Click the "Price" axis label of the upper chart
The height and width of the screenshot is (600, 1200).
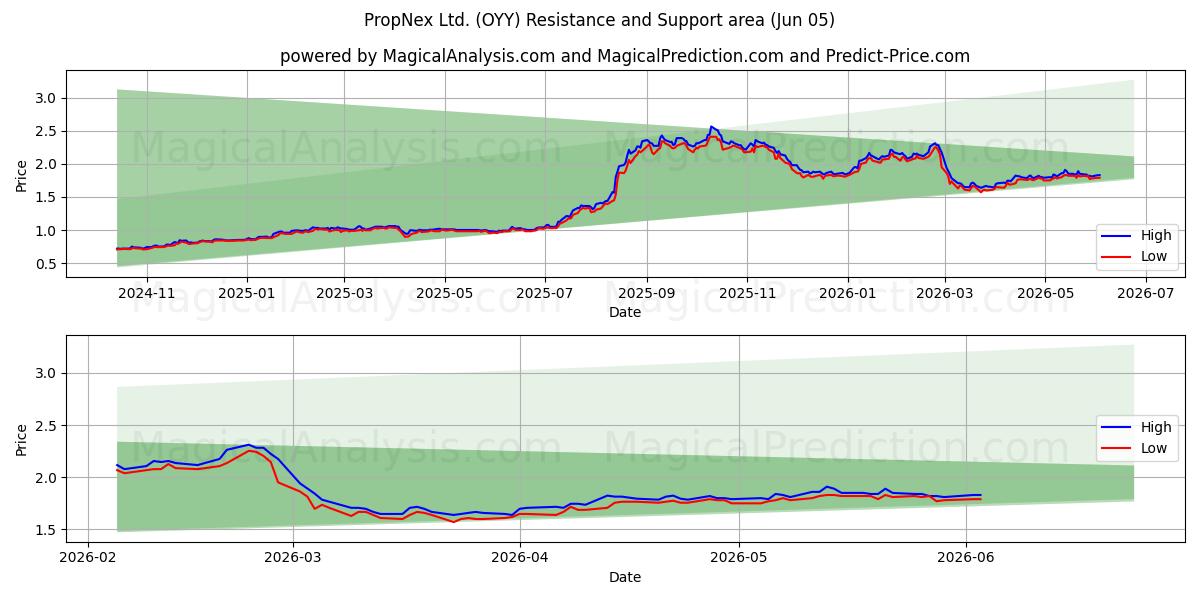(22, 173)
